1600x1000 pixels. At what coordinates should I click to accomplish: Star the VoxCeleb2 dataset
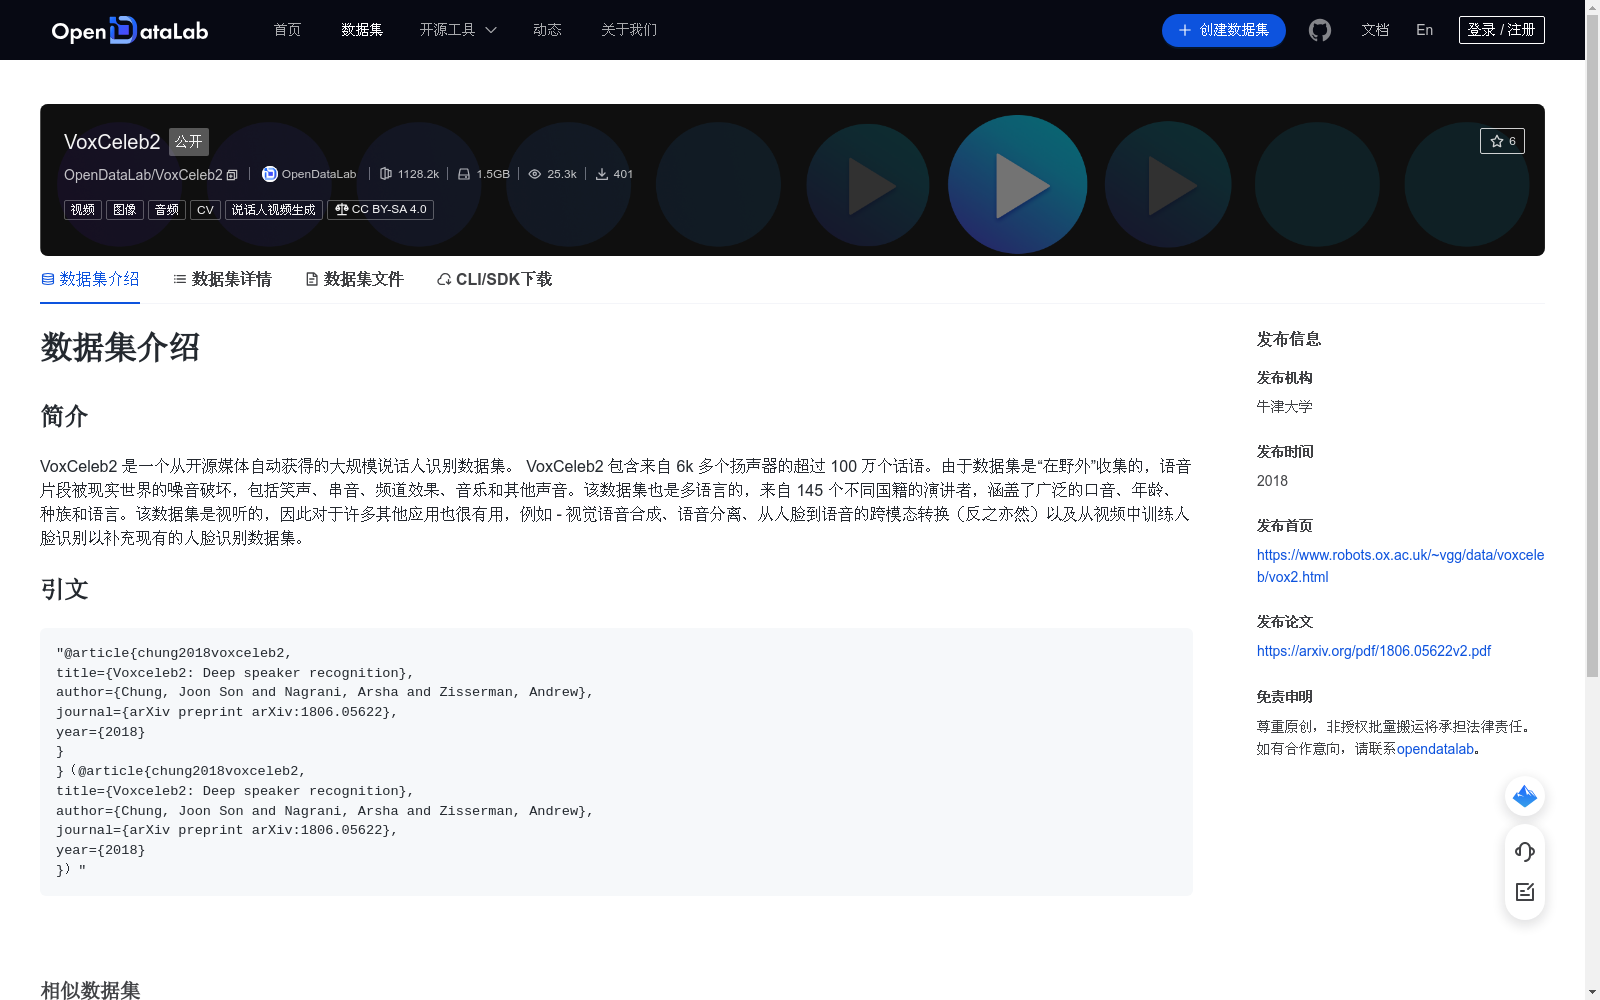(x=1502, y=141)
